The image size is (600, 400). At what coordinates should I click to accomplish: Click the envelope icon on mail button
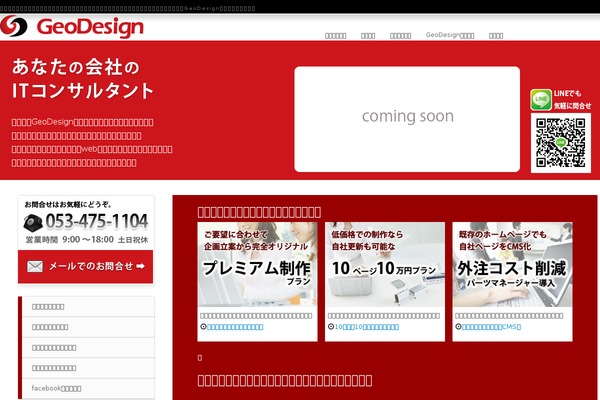click(x=35, y=266)
